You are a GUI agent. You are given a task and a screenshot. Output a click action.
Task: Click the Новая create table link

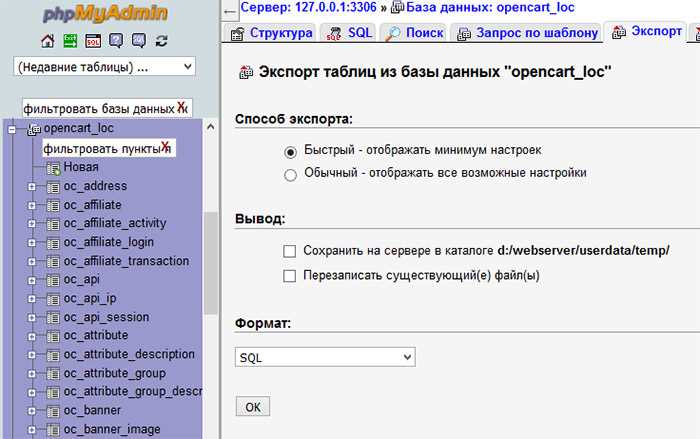[81, 167]
